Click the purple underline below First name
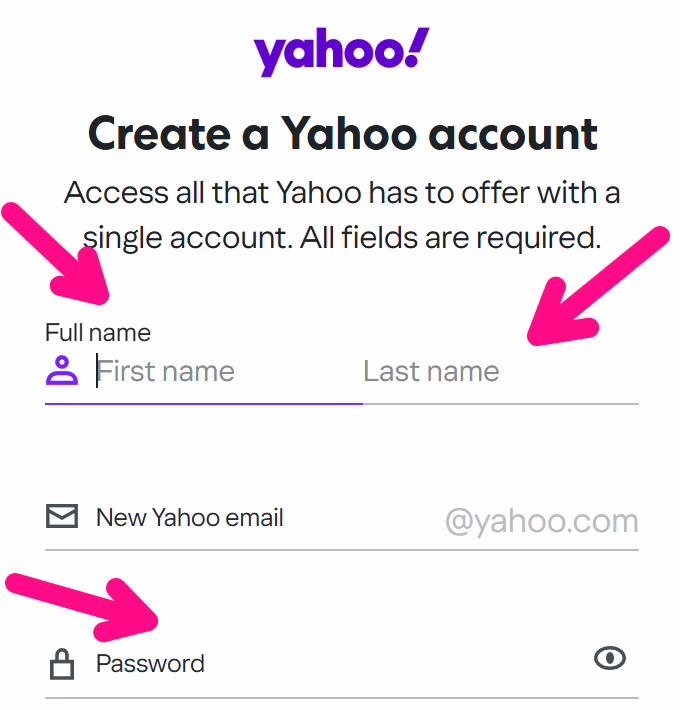680x710 pixels. click(203, 404)
